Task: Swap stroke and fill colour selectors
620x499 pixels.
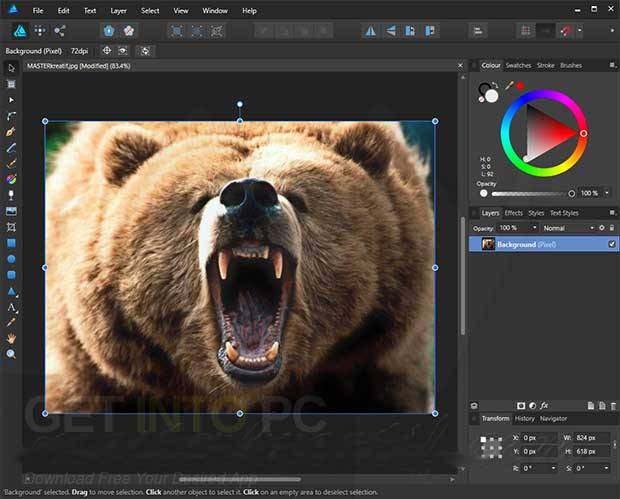Action: click(x=495, y=84)
